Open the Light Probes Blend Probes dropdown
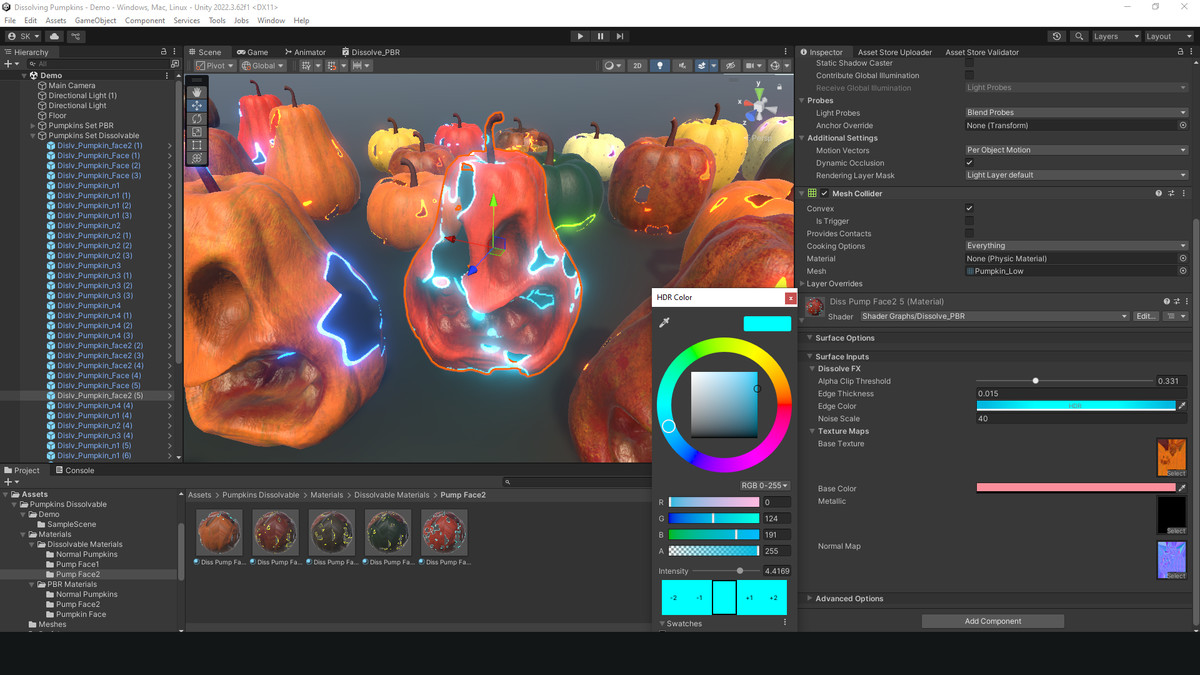Screen dimensions: 1200x675 pyautogui.click(x=1076, y=112)
